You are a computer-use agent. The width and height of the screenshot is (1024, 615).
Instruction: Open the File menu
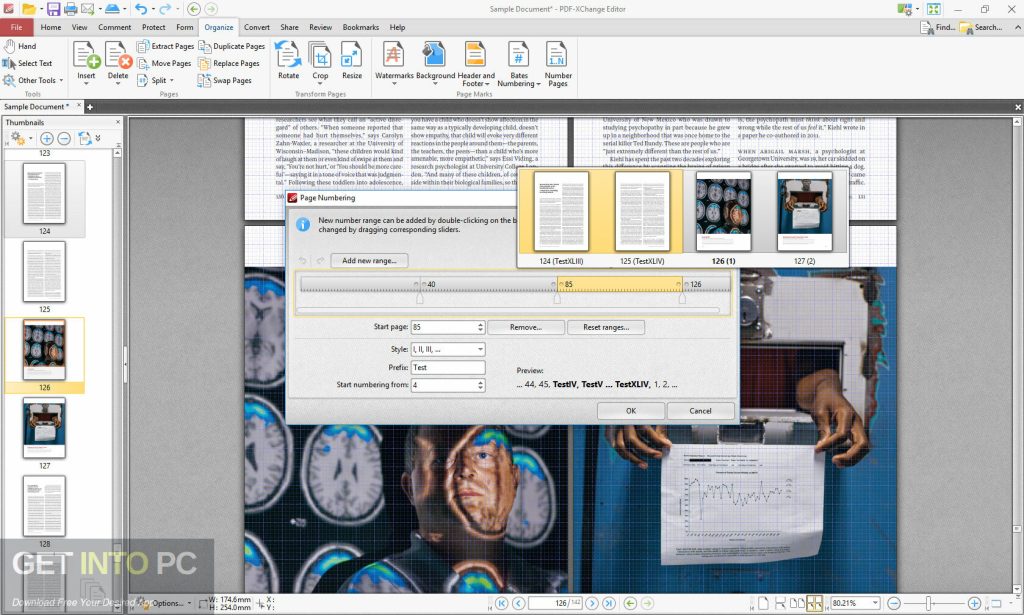click(16, 27)
